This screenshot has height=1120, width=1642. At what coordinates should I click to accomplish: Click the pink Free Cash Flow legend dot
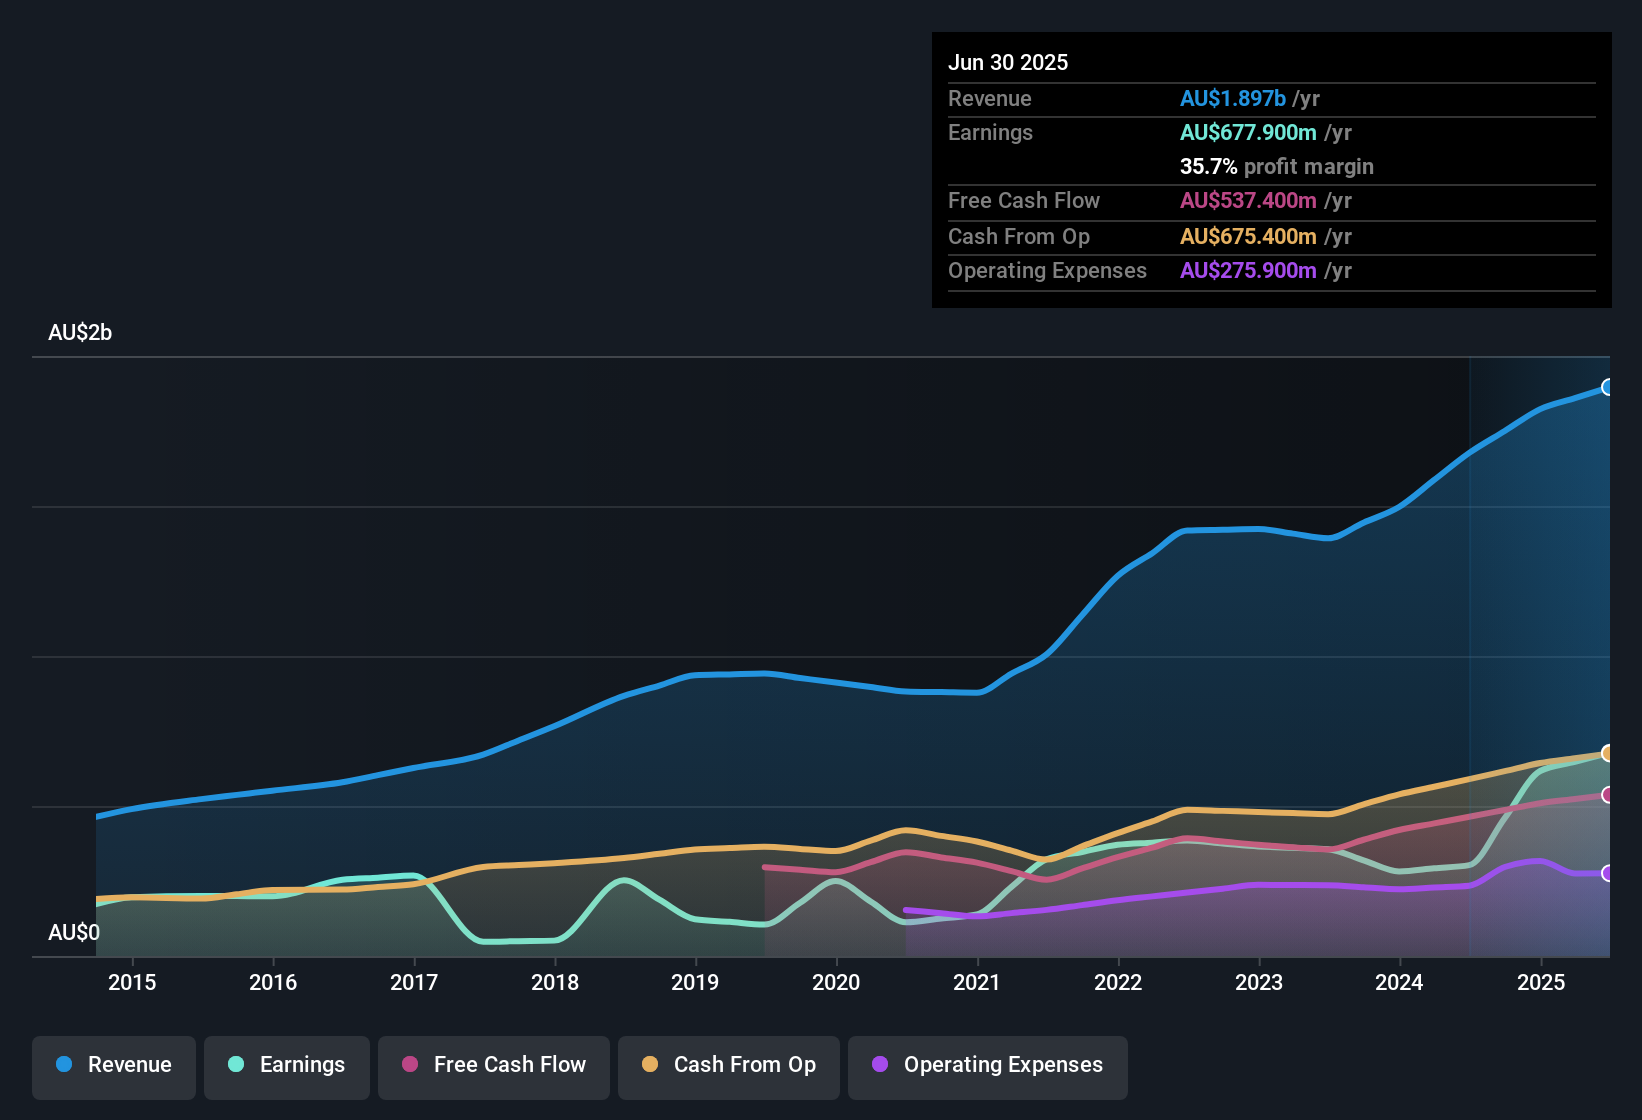pyautogui.click(x=409, y=1065)
